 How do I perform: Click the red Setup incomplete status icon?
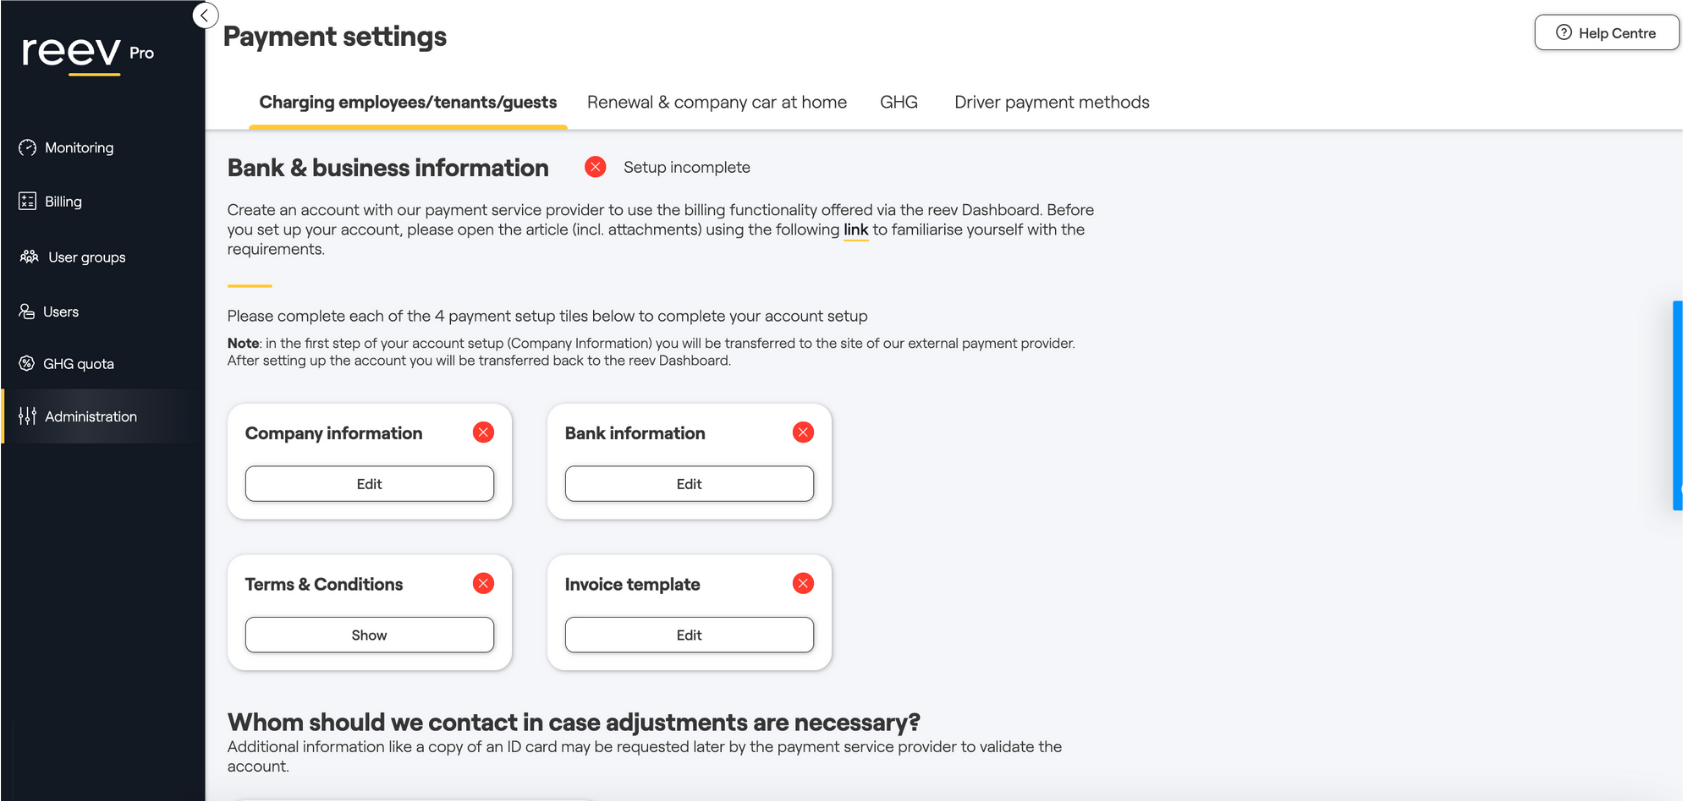coord(595,167)
